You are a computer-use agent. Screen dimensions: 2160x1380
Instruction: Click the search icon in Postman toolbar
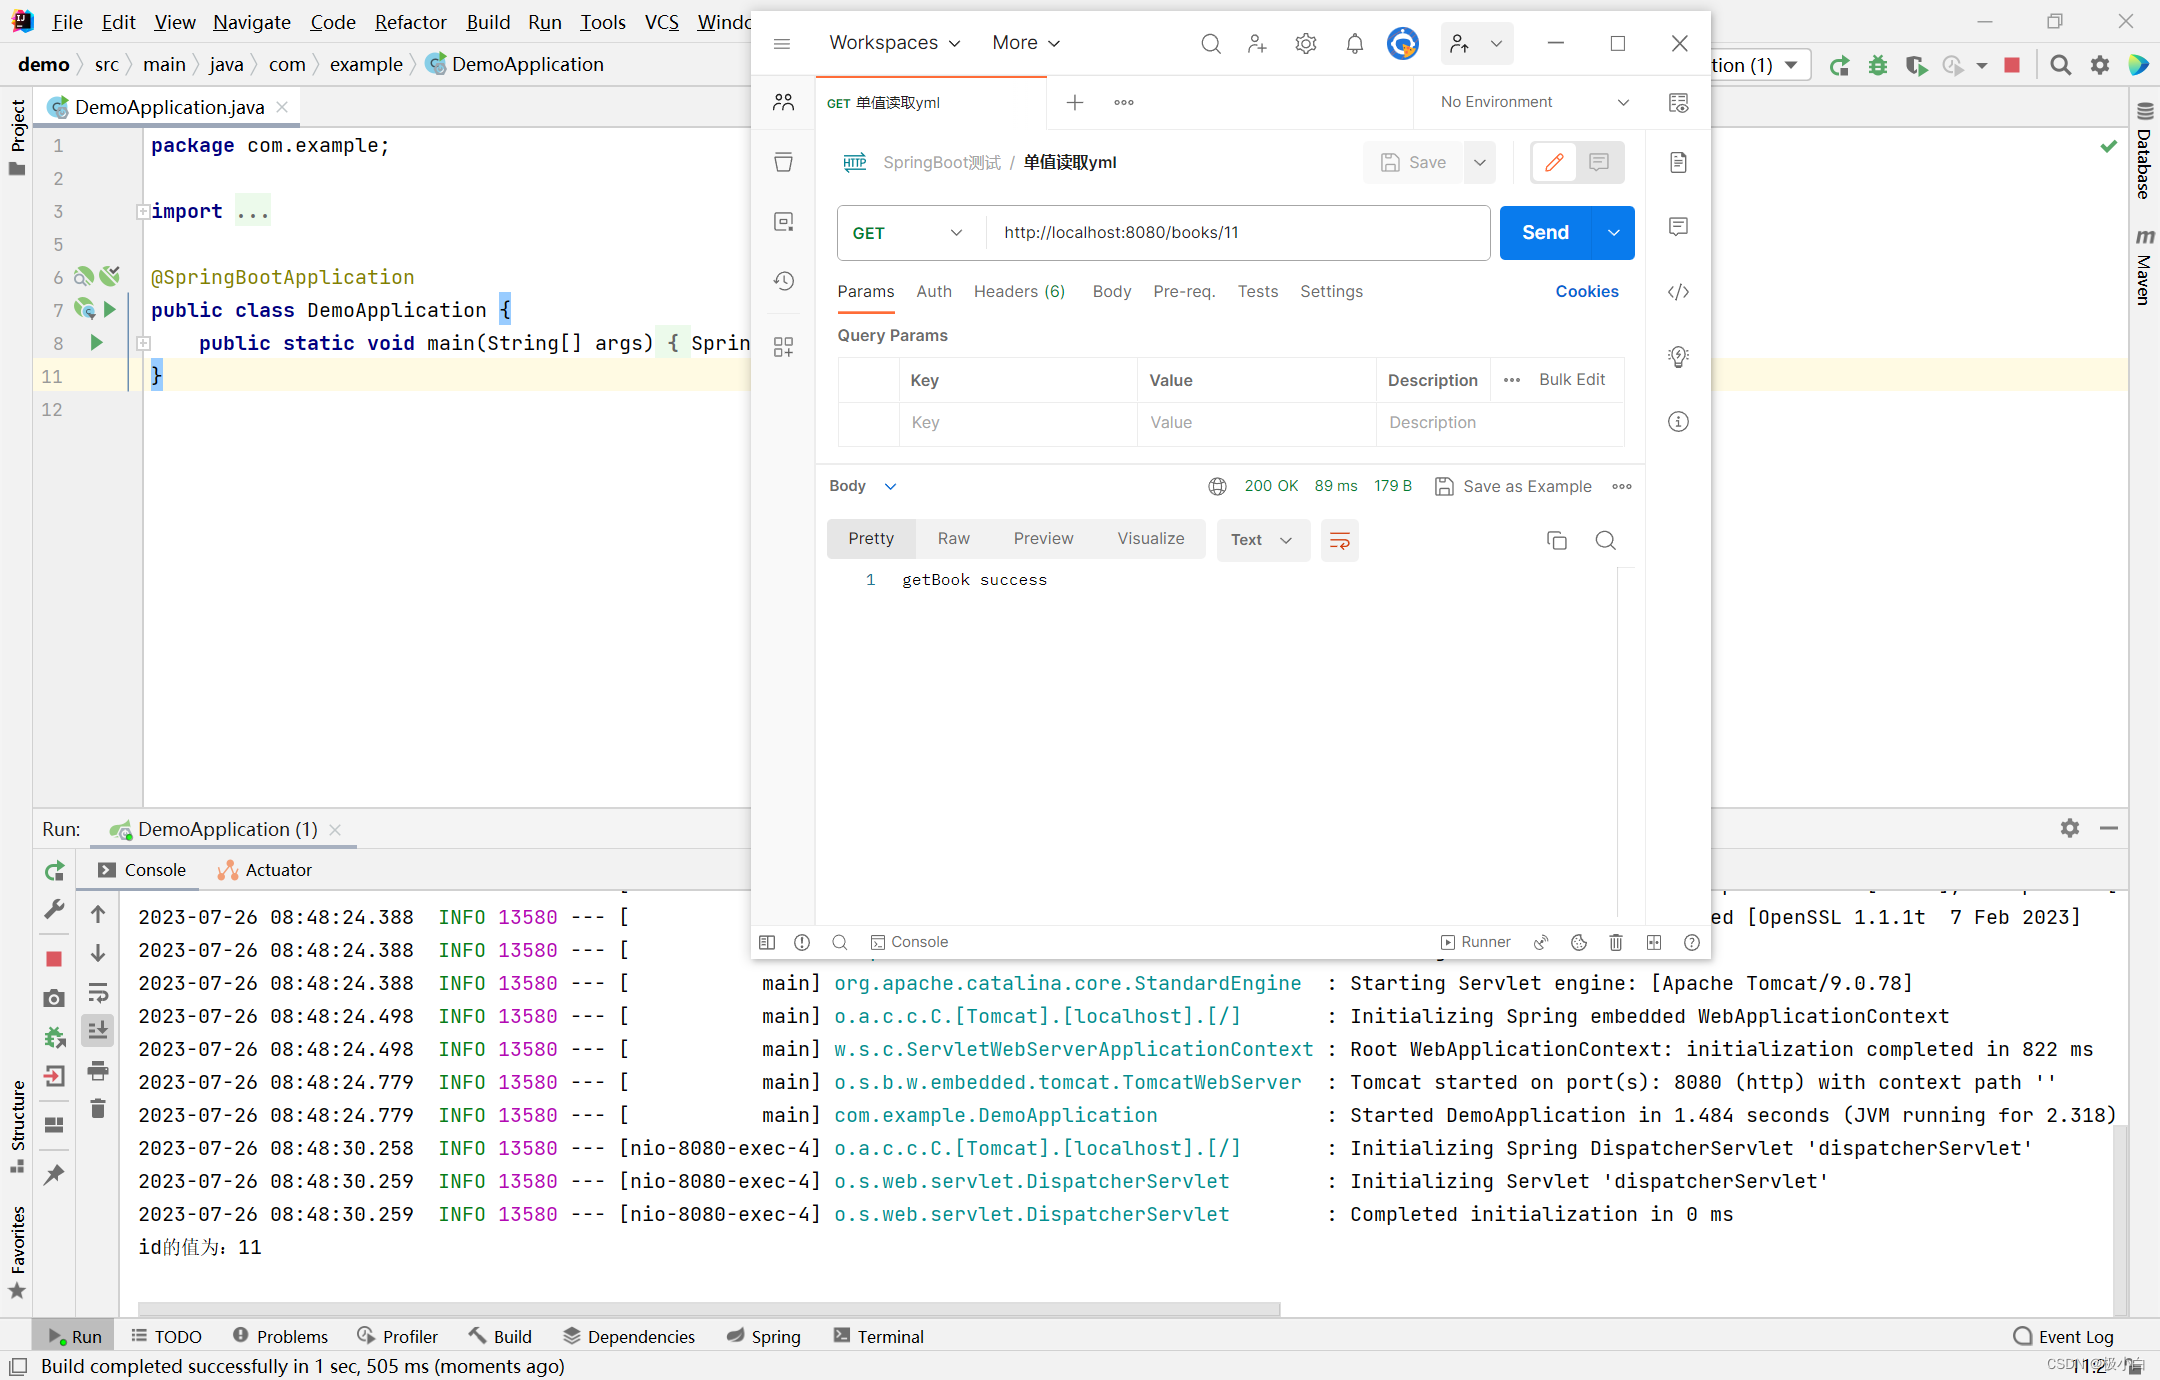point(1209,42)
